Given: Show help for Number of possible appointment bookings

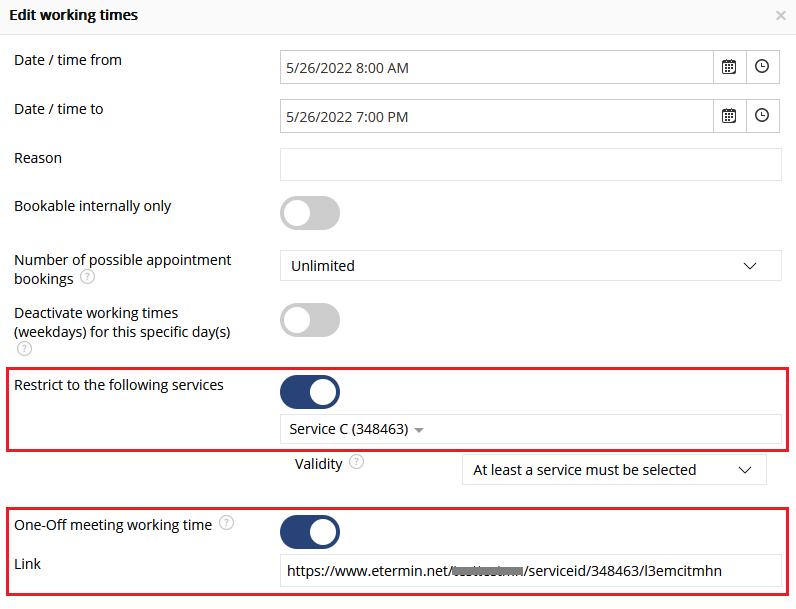Looking at the screenshot, I should click(87, 277).
